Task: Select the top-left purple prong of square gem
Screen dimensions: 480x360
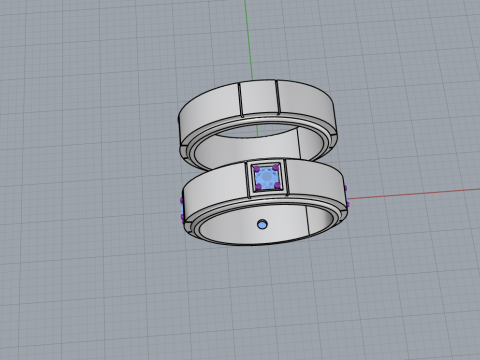Action: pos(256,169)
